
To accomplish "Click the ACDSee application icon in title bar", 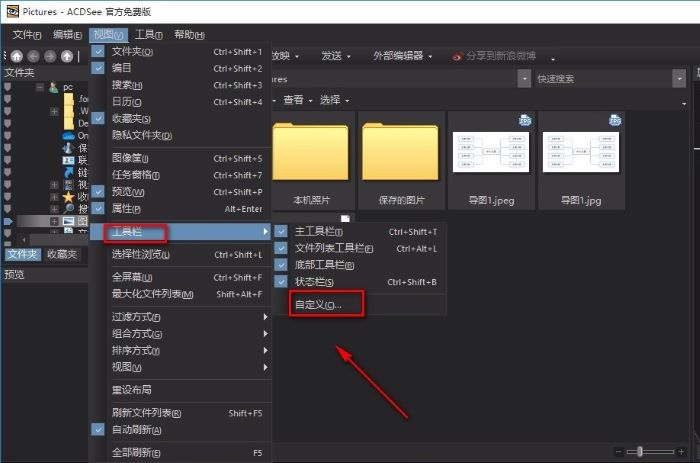I will pyautogui.click(x=12, y=11).
